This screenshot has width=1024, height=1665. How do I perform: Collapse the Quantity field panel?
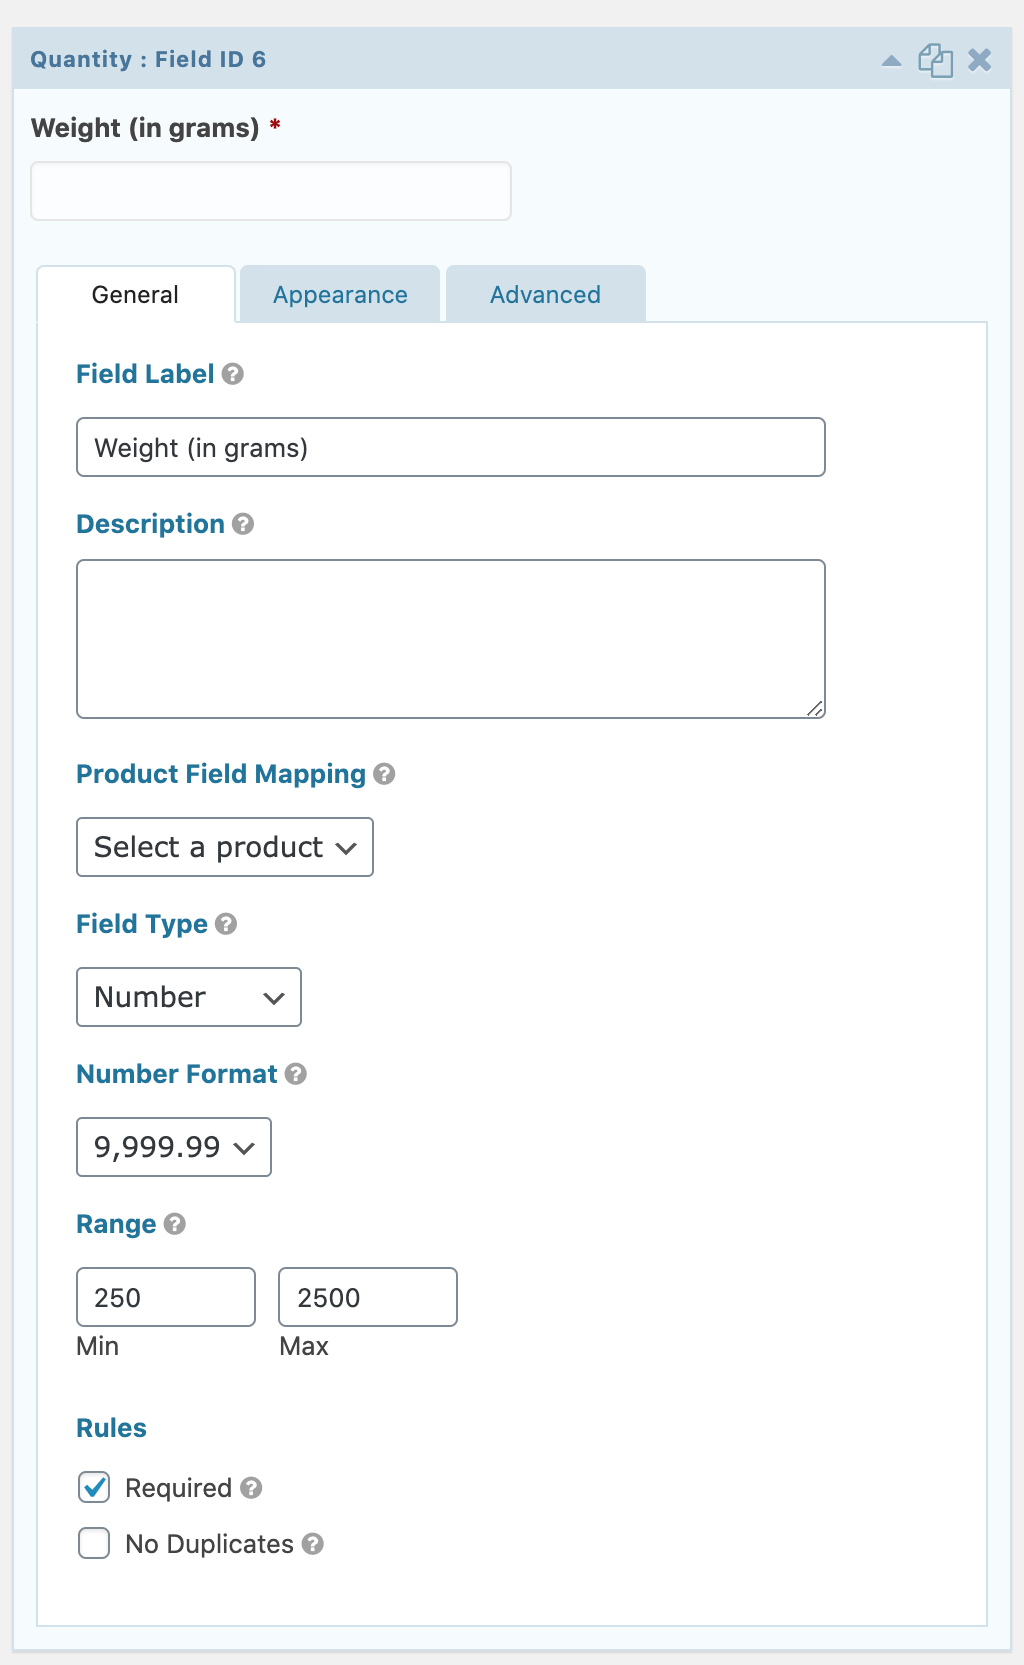click(x=892, y=59)
